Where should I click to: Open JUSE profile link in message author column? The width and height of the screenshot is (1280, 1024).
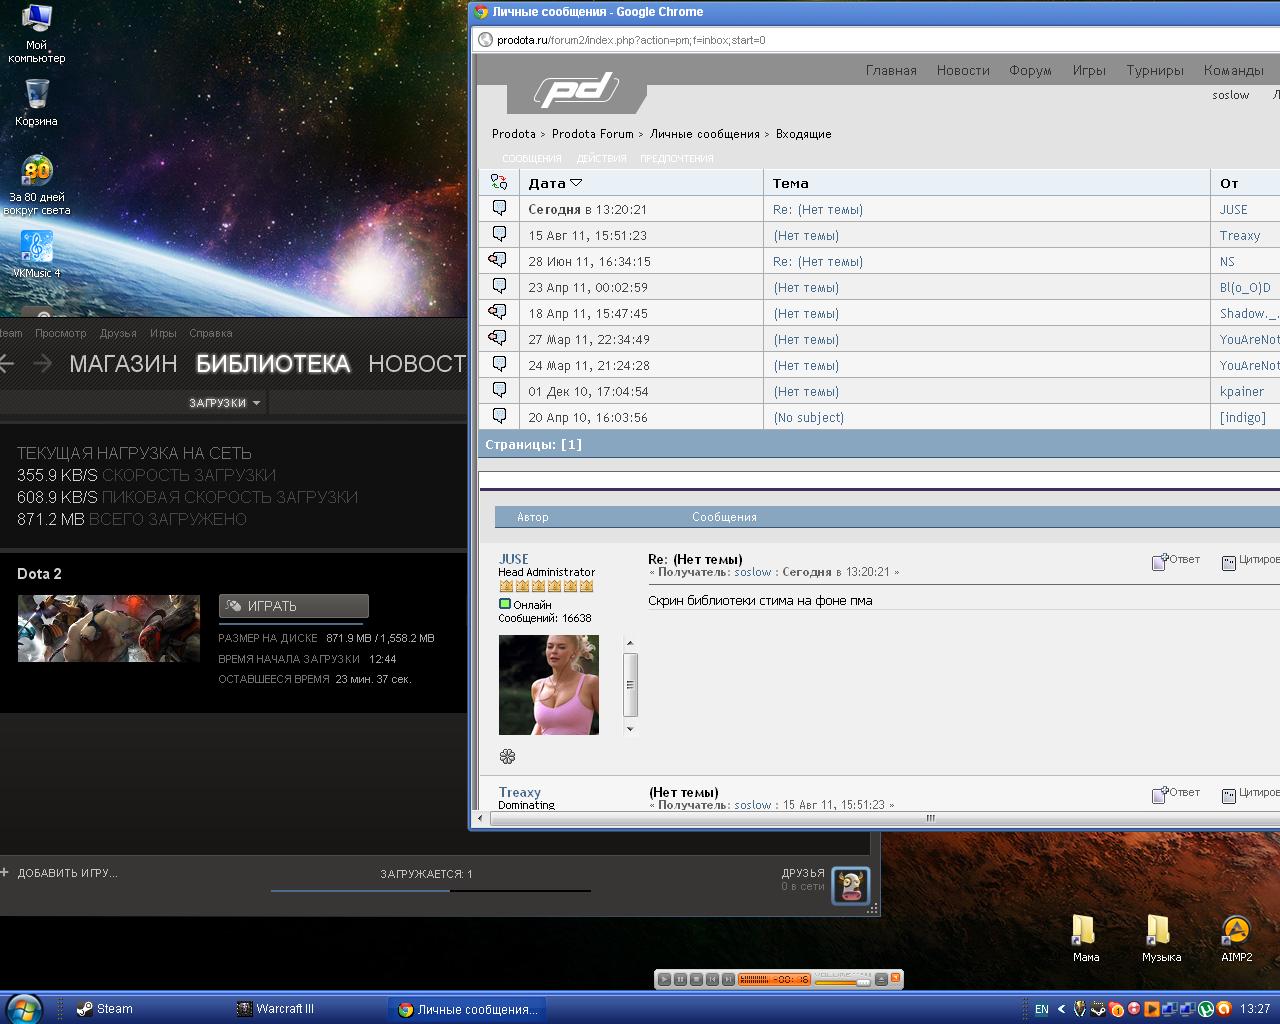(514, 559)
